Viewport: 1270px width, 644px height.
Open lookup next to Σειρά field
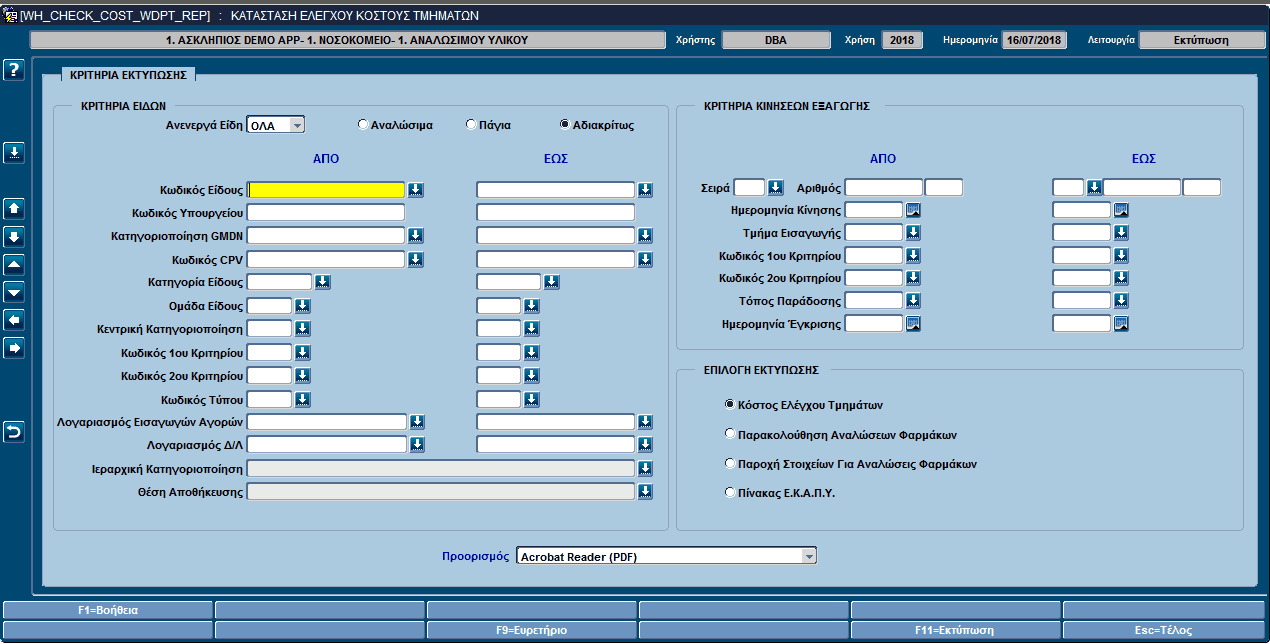[x=776, y=187]
